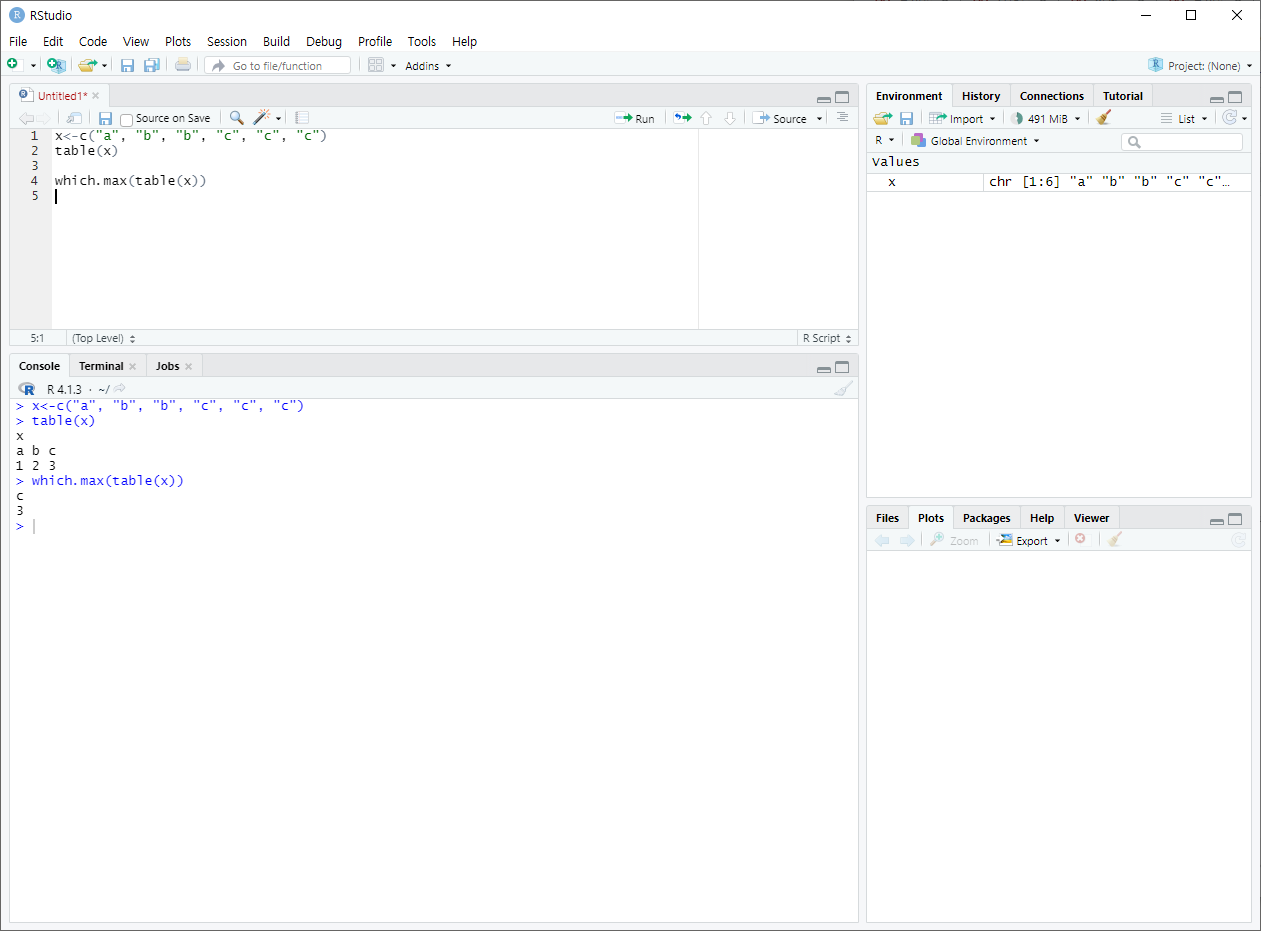The height and width of the screenshot is (931, 1261).
Task: Create a new project icon
Action: 56,65
